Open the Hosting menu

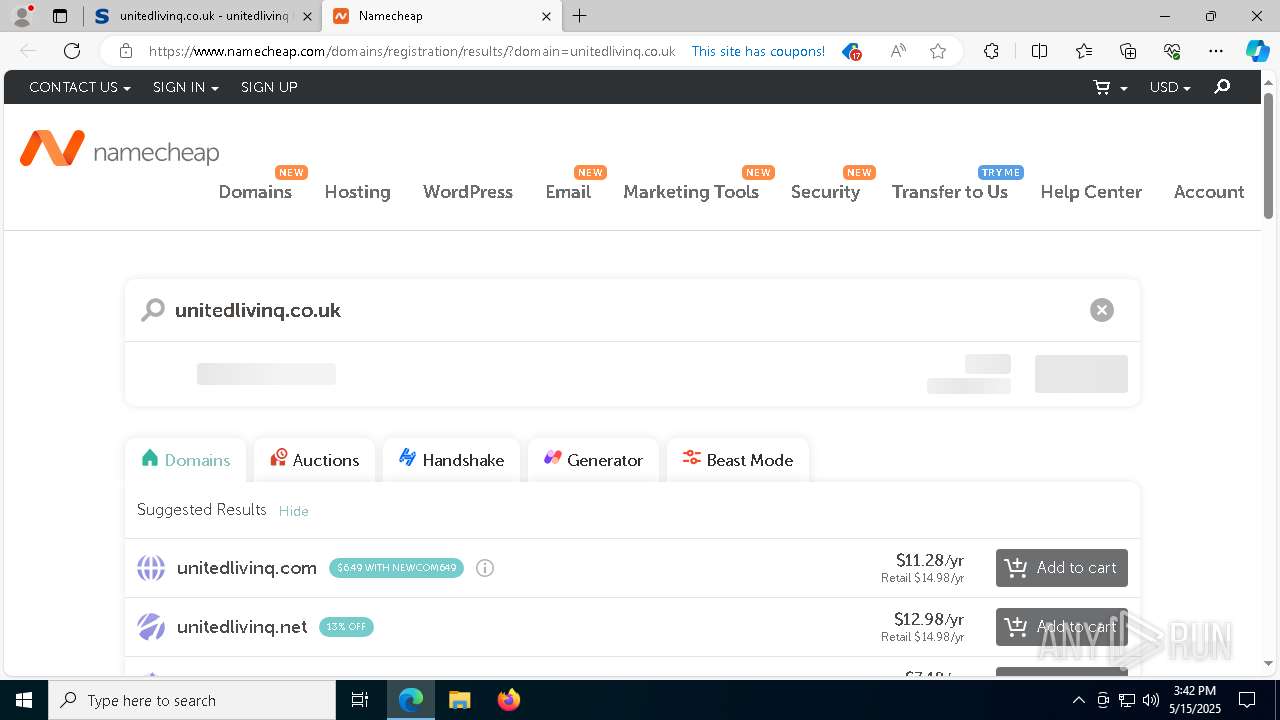click(357, 192)
